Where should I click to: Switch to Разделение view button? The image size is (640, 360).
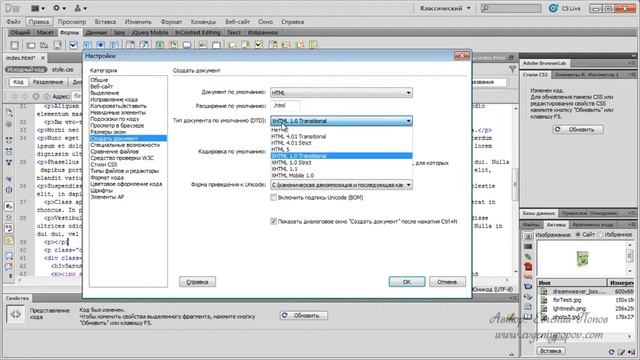click(48, 82)
